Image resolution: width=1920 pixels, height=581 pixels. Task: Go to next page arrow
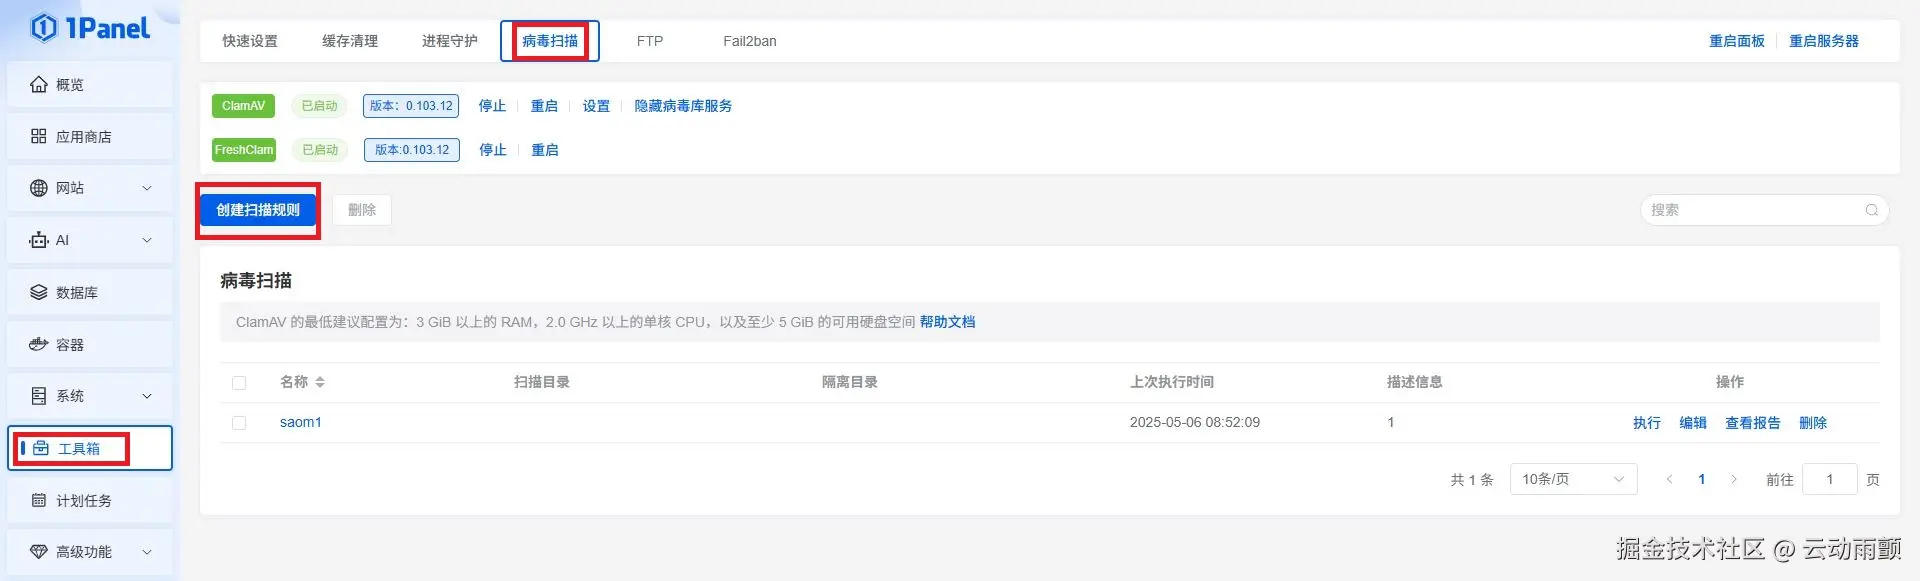coord(1734,480)
